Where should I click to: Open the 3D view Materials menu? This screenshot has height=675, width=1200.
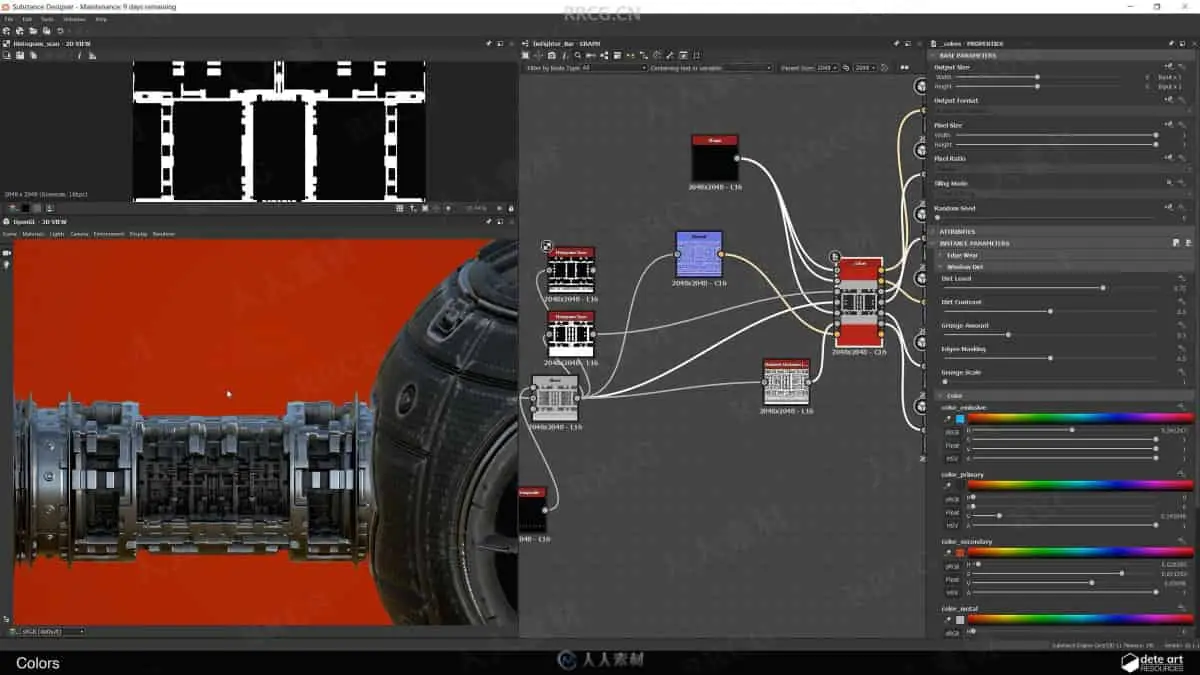tap(34, 234)
